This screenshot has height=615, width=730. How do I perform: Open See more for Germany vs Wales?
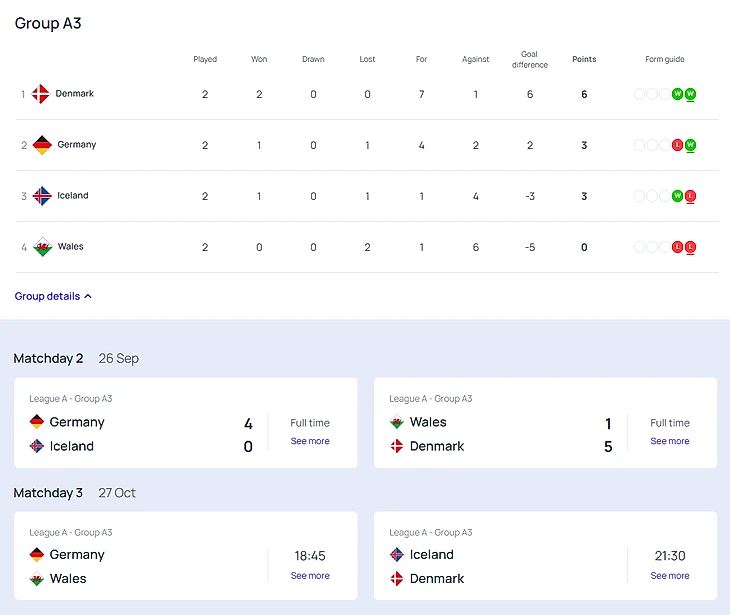coord(310,576)
